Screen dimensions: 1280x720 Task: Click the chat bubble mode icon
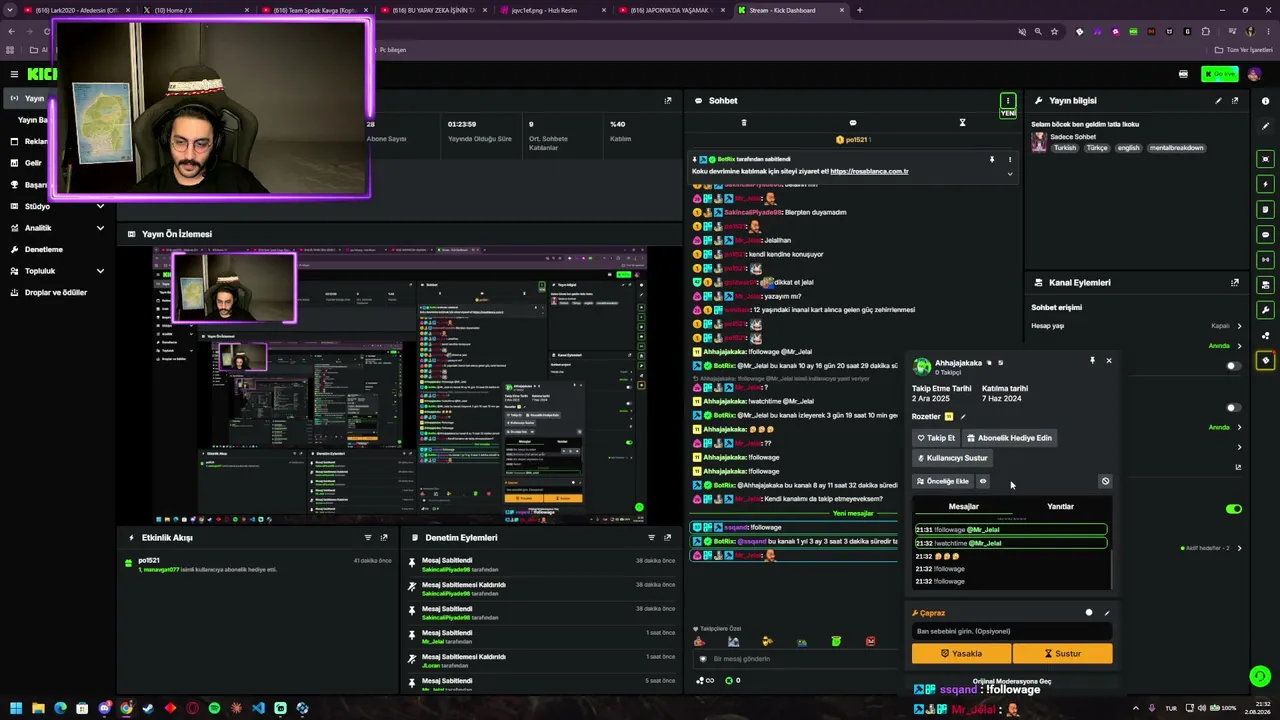pos(853,123)
